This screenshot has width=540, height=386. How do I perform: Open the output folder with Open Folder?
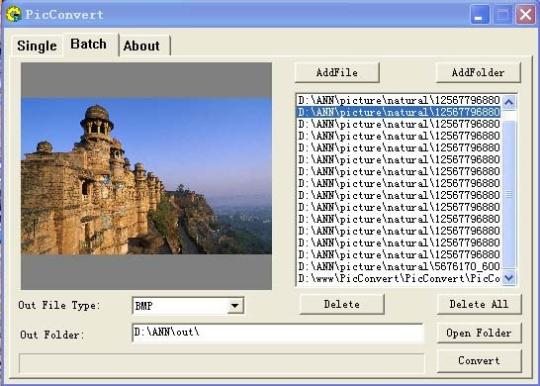pyautogui.click(x=479, y=333)
